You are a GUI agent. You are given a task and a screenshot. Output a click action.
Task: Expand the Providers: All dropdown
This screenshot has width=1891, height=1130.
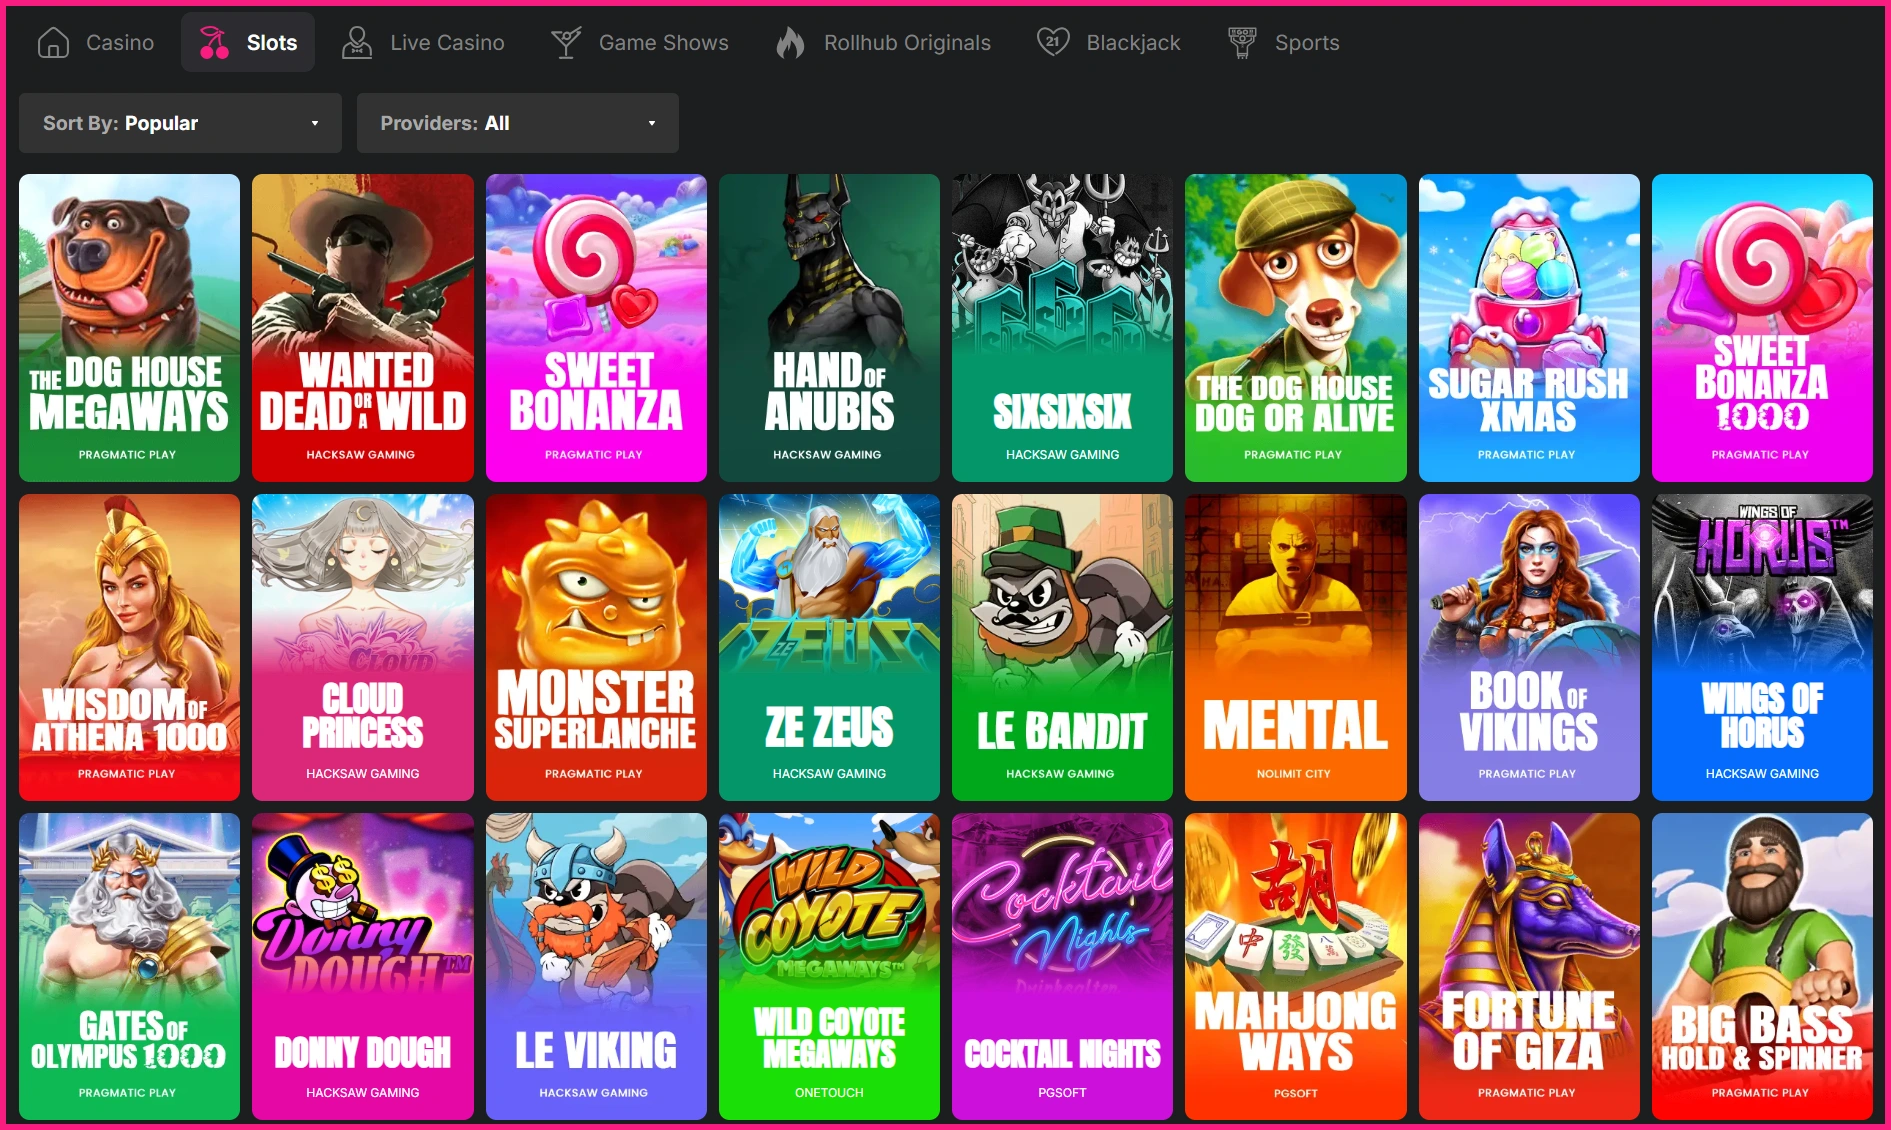[x=518, y=123]
